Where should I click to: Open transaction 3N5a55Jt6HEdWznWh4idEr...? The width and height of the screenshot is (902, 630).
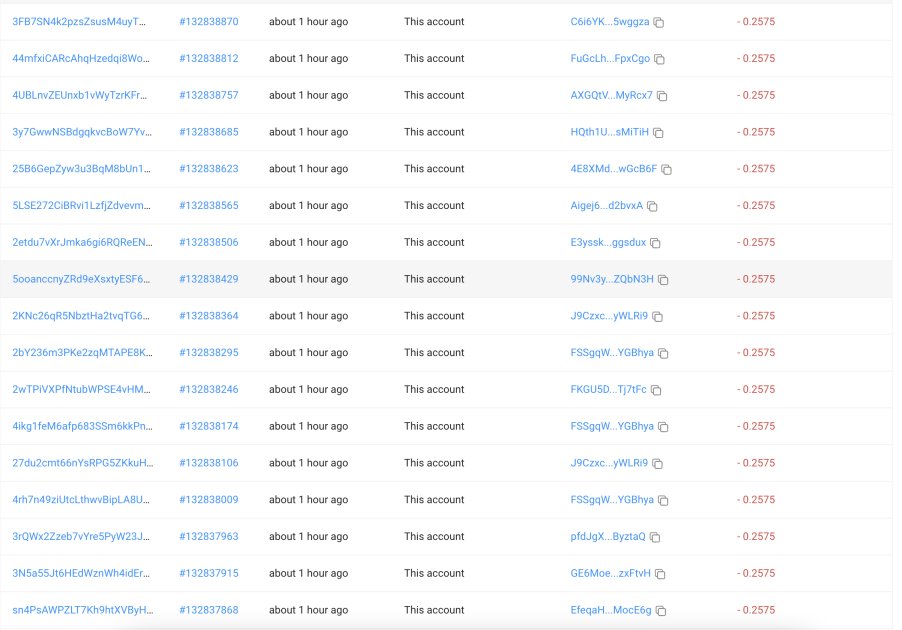81,574
